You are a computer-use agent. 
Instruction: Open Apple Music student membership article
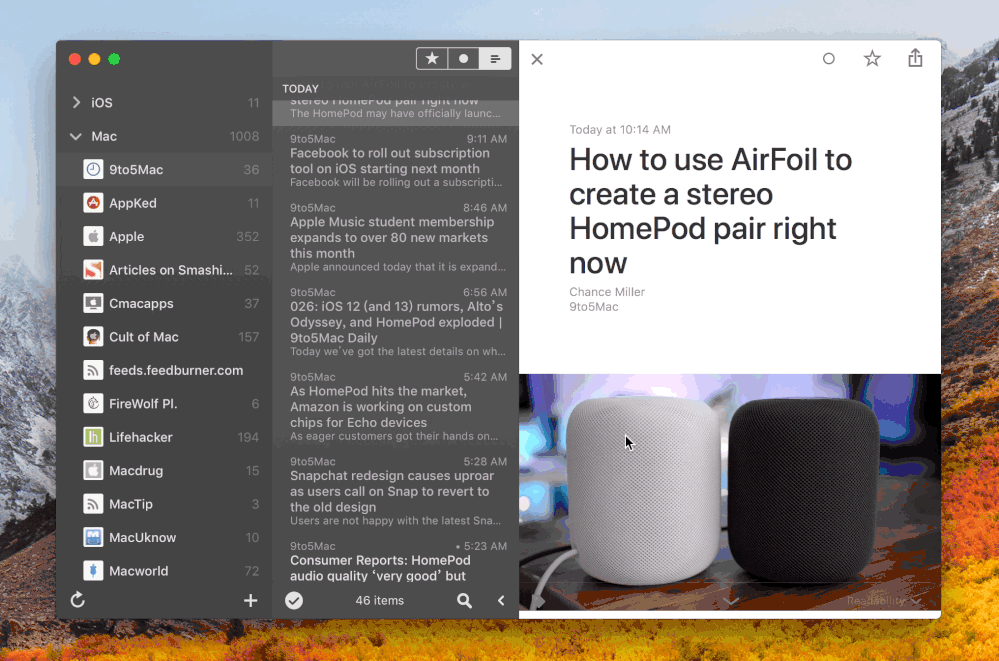pos(396,237)
